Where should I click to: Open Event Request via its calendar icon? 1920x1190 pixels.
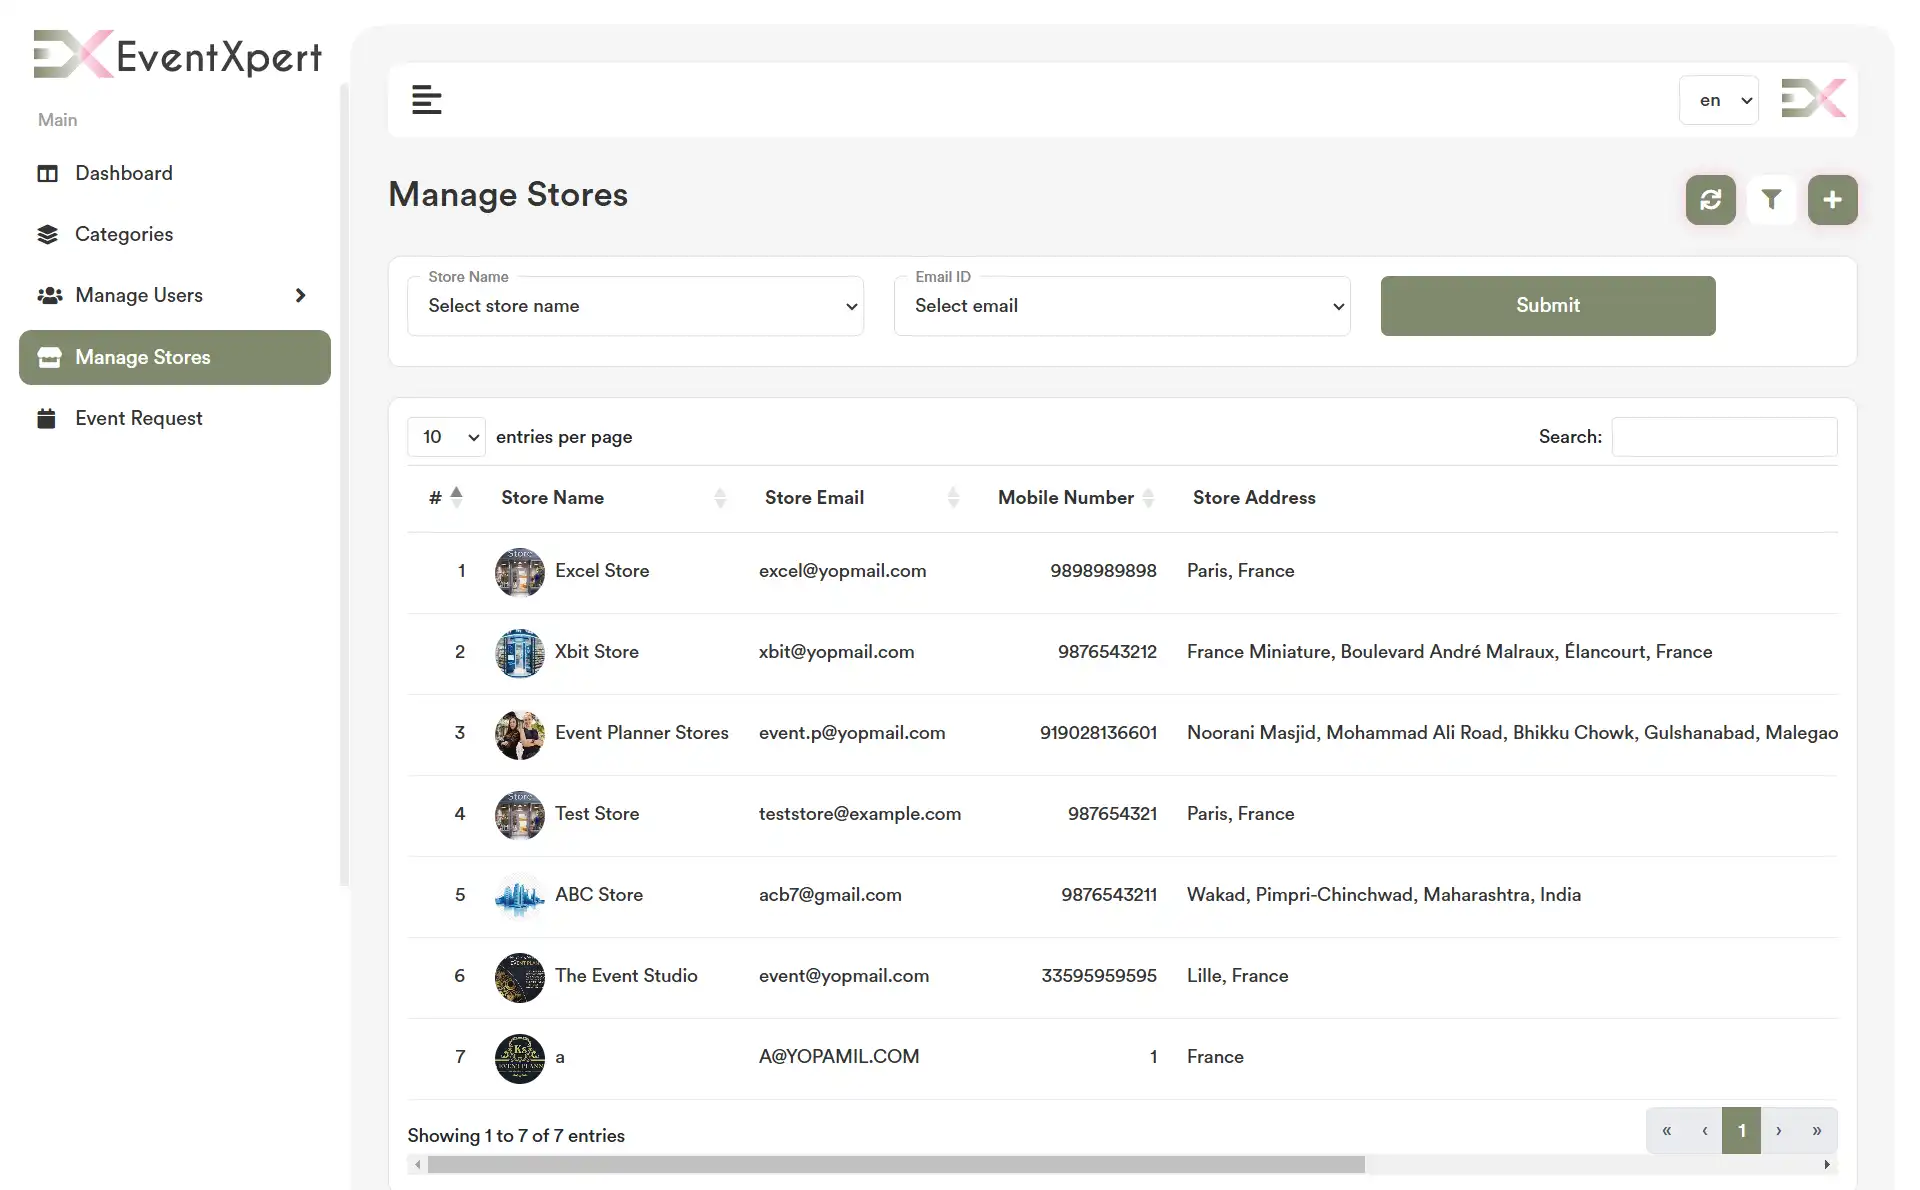pos(47,418)
